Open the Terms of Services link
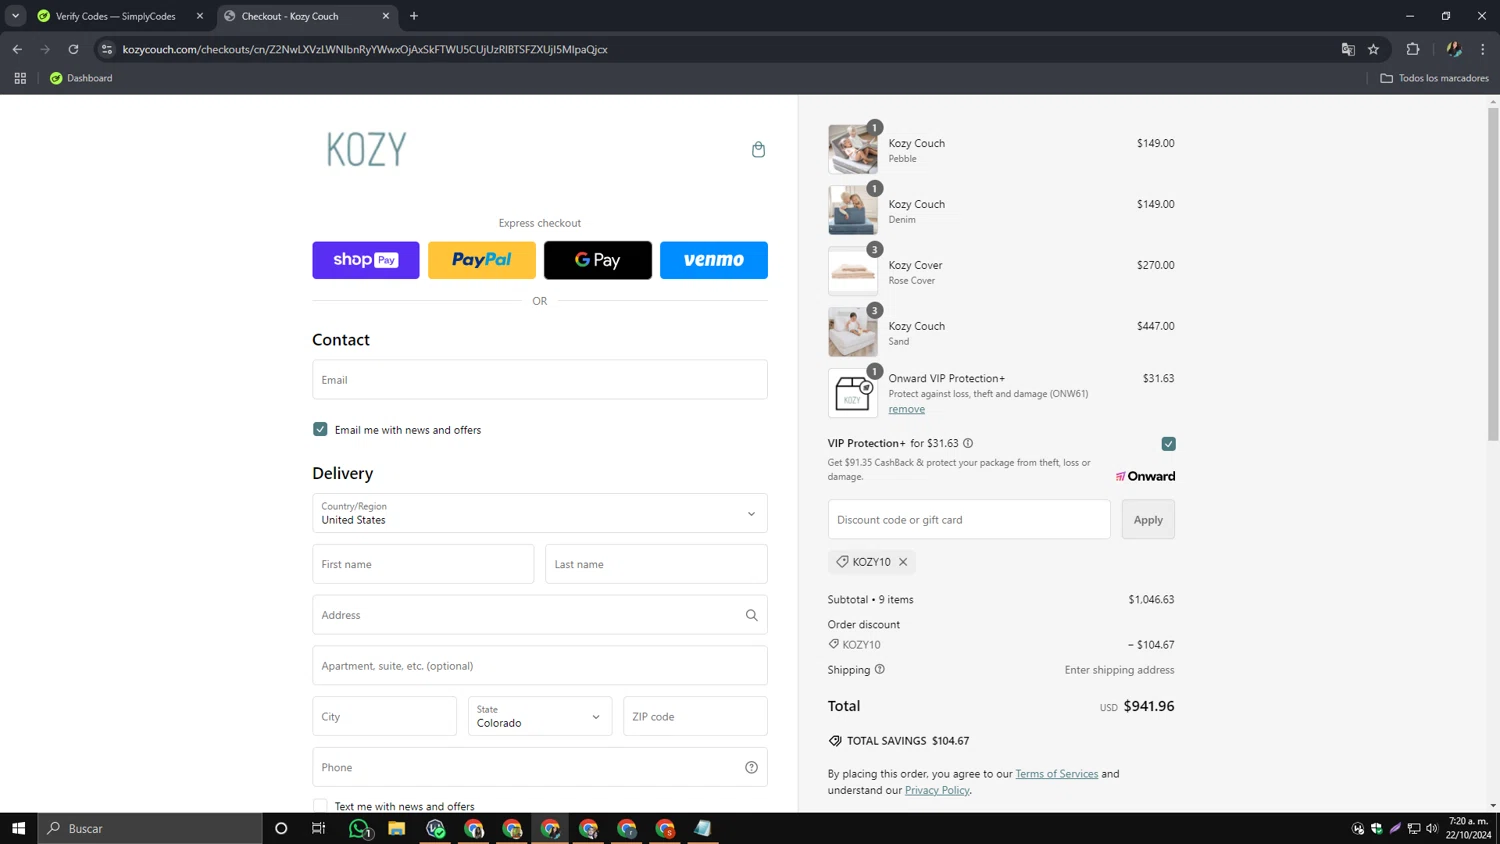1500x844 pixels. pyautogui.click(x=1056, y=774)
